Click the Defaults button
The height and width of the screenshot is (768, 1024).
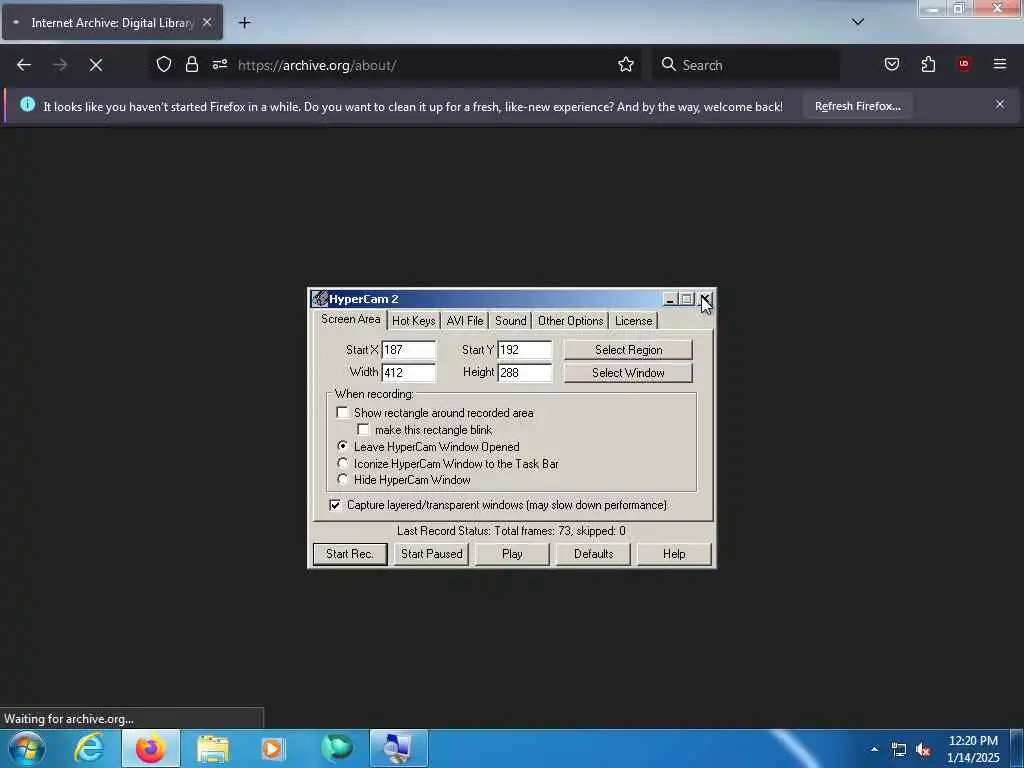[593, 554]
